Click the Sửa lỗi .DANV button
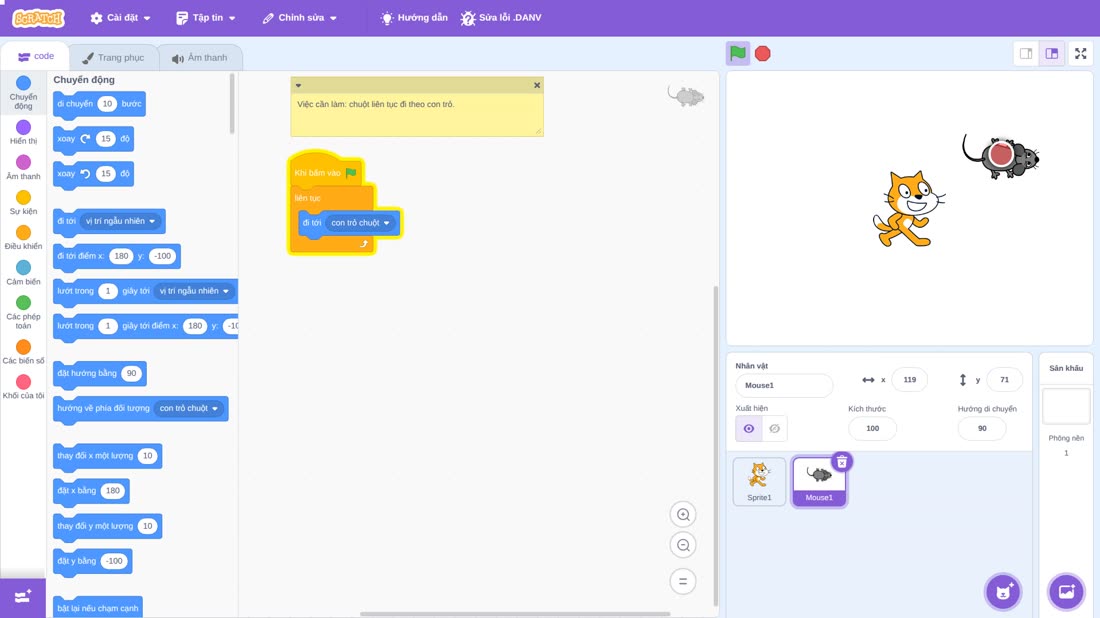This screenshot has width=1100, height=618. click(x=501, y=18)
